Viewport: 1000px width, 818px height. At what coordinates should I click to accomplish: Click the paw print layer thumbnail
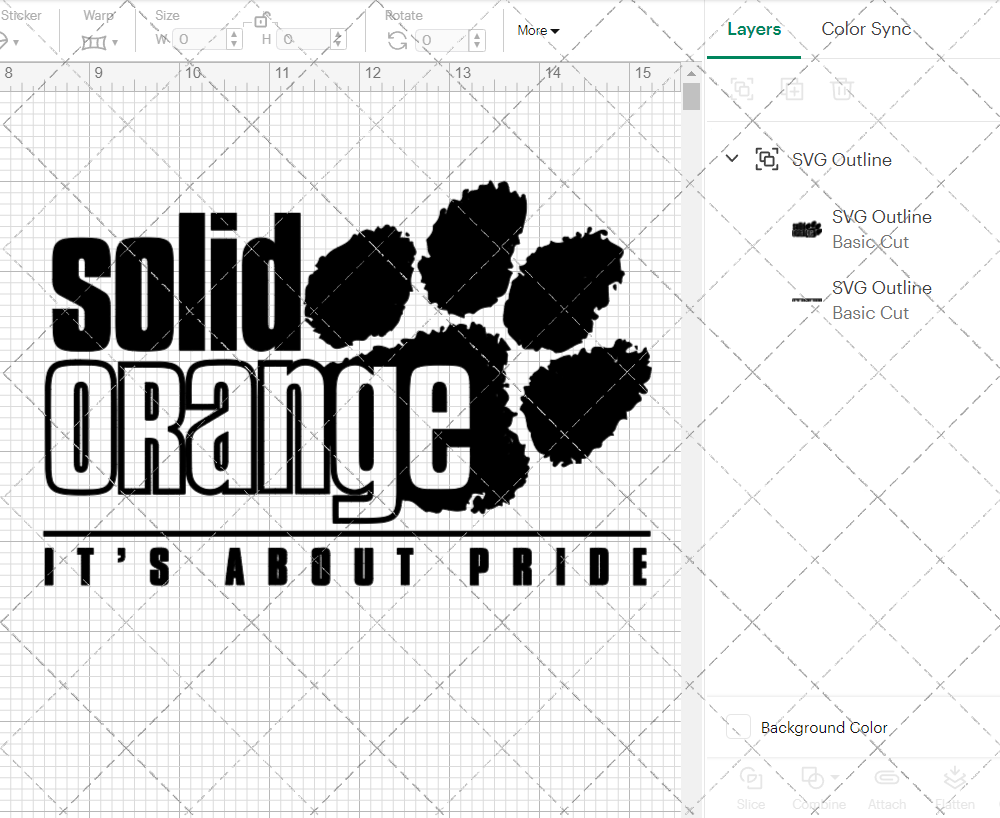806,229
